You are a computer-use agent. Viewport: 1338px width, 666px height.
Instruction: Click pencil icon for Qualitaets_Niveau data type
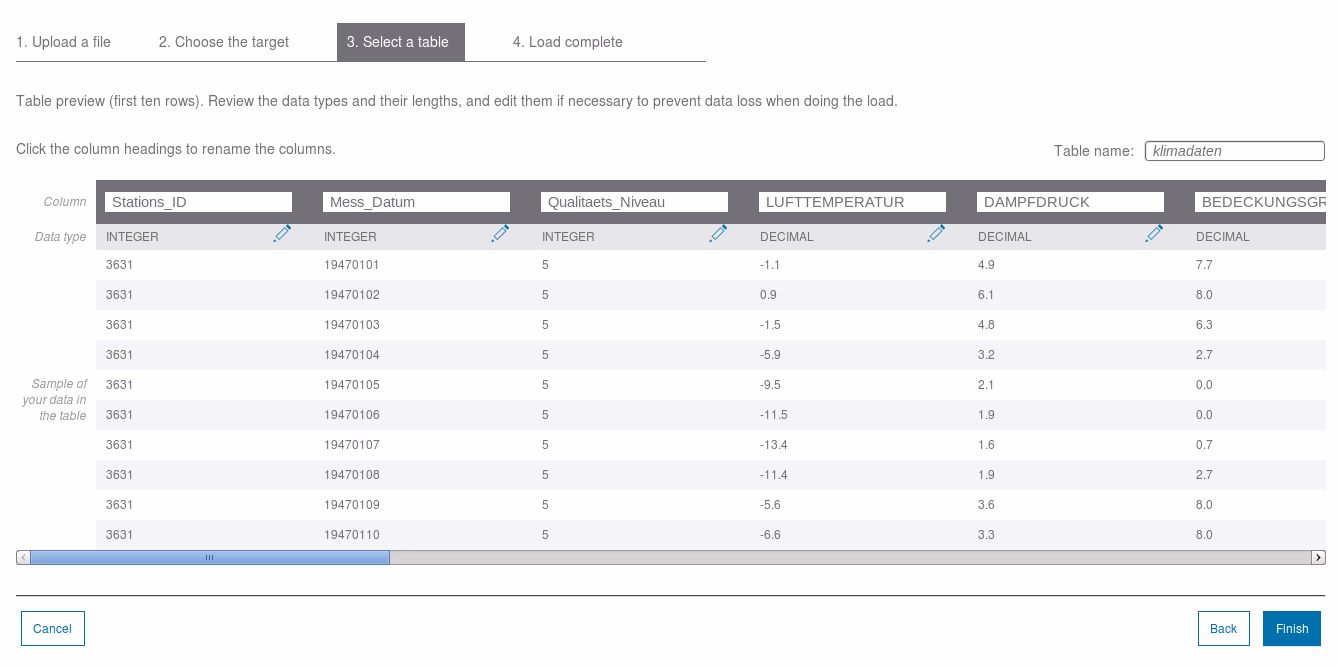pos(718,234)
